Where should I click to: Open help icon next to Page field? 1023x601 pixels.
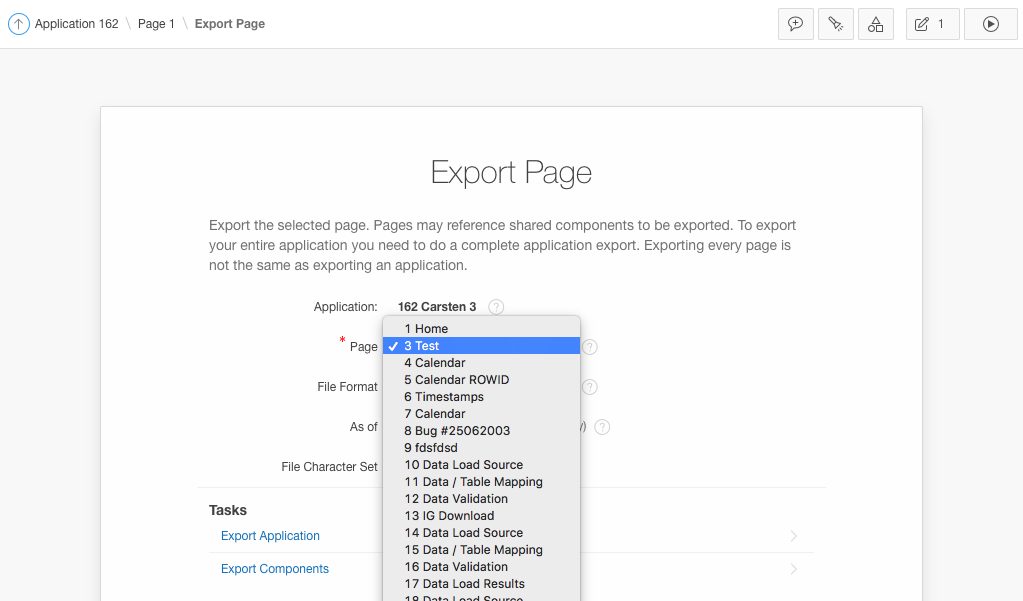pyautogui.click(x=590, y=347)
